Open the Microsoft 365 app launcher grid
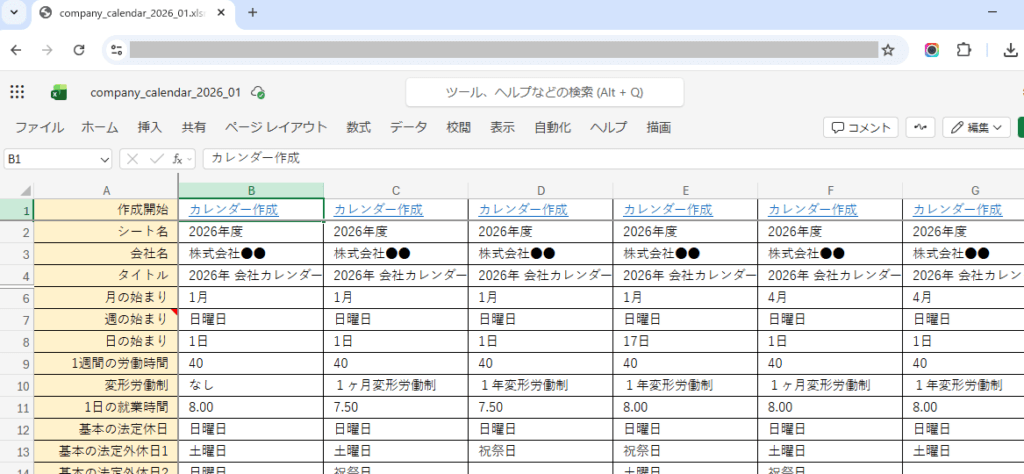 tap(17, 92)
